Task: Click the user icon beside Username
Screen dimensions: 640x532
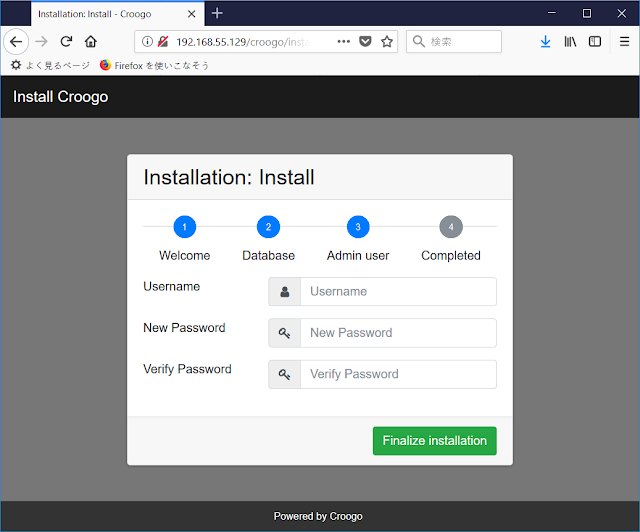Action: (284, 292)
